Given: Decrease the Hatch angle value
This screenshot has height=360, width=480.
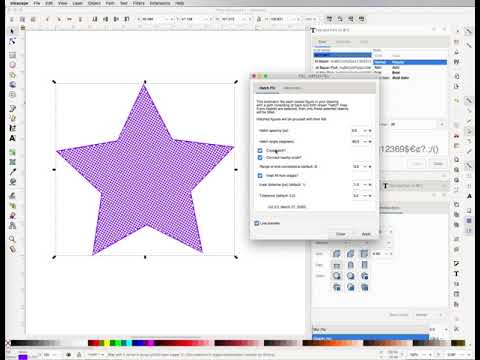Looking at the screenshot, I should click(365, 142).
